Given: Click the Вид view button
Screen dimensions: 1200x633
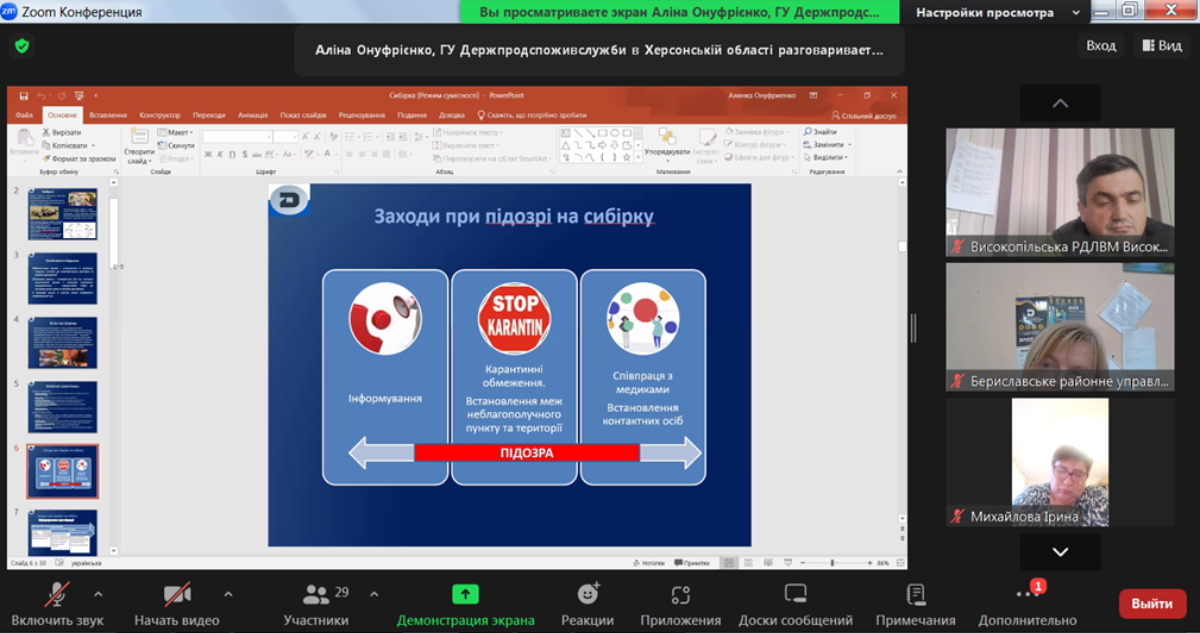Looking at the screenshot, I should [x=1160, y=46].
